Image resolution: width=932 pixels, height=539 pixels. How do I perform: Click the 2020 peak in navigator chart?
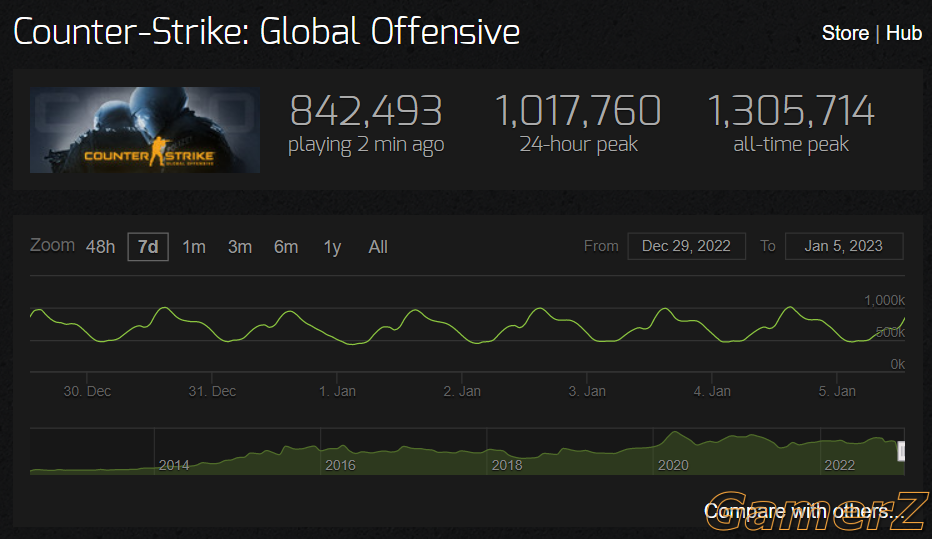[675, 434]
